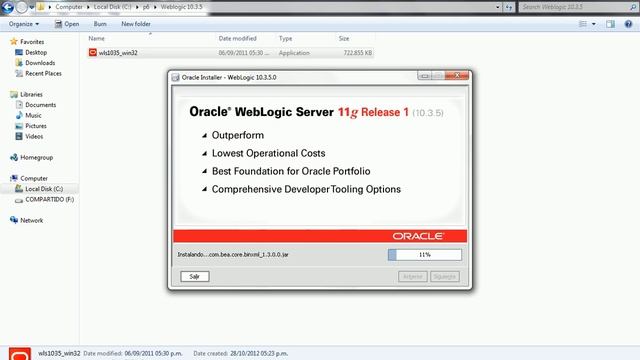
Task: Open the Videos library
Action: pos(34,136)
